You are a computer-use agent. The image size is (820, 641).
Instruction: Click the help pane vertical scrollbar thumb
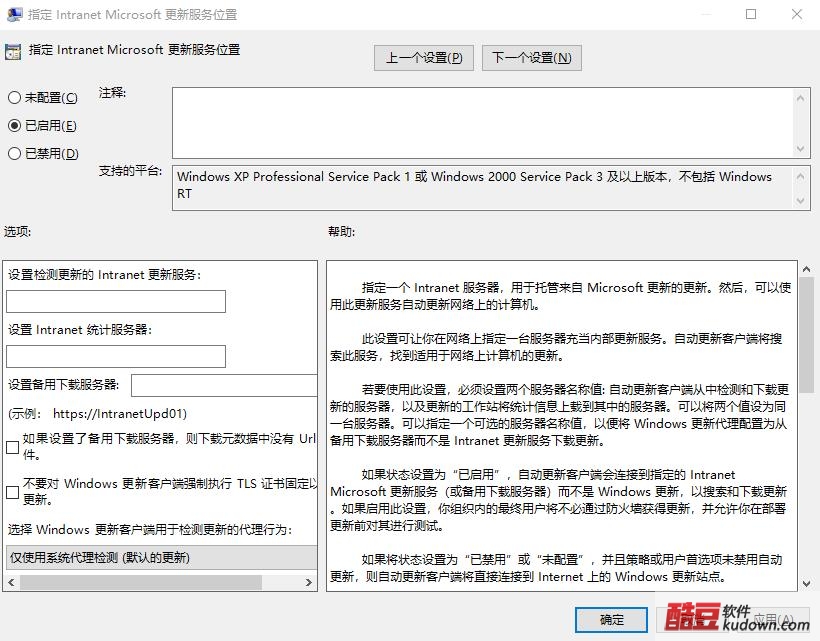click(x=806, y=335)
